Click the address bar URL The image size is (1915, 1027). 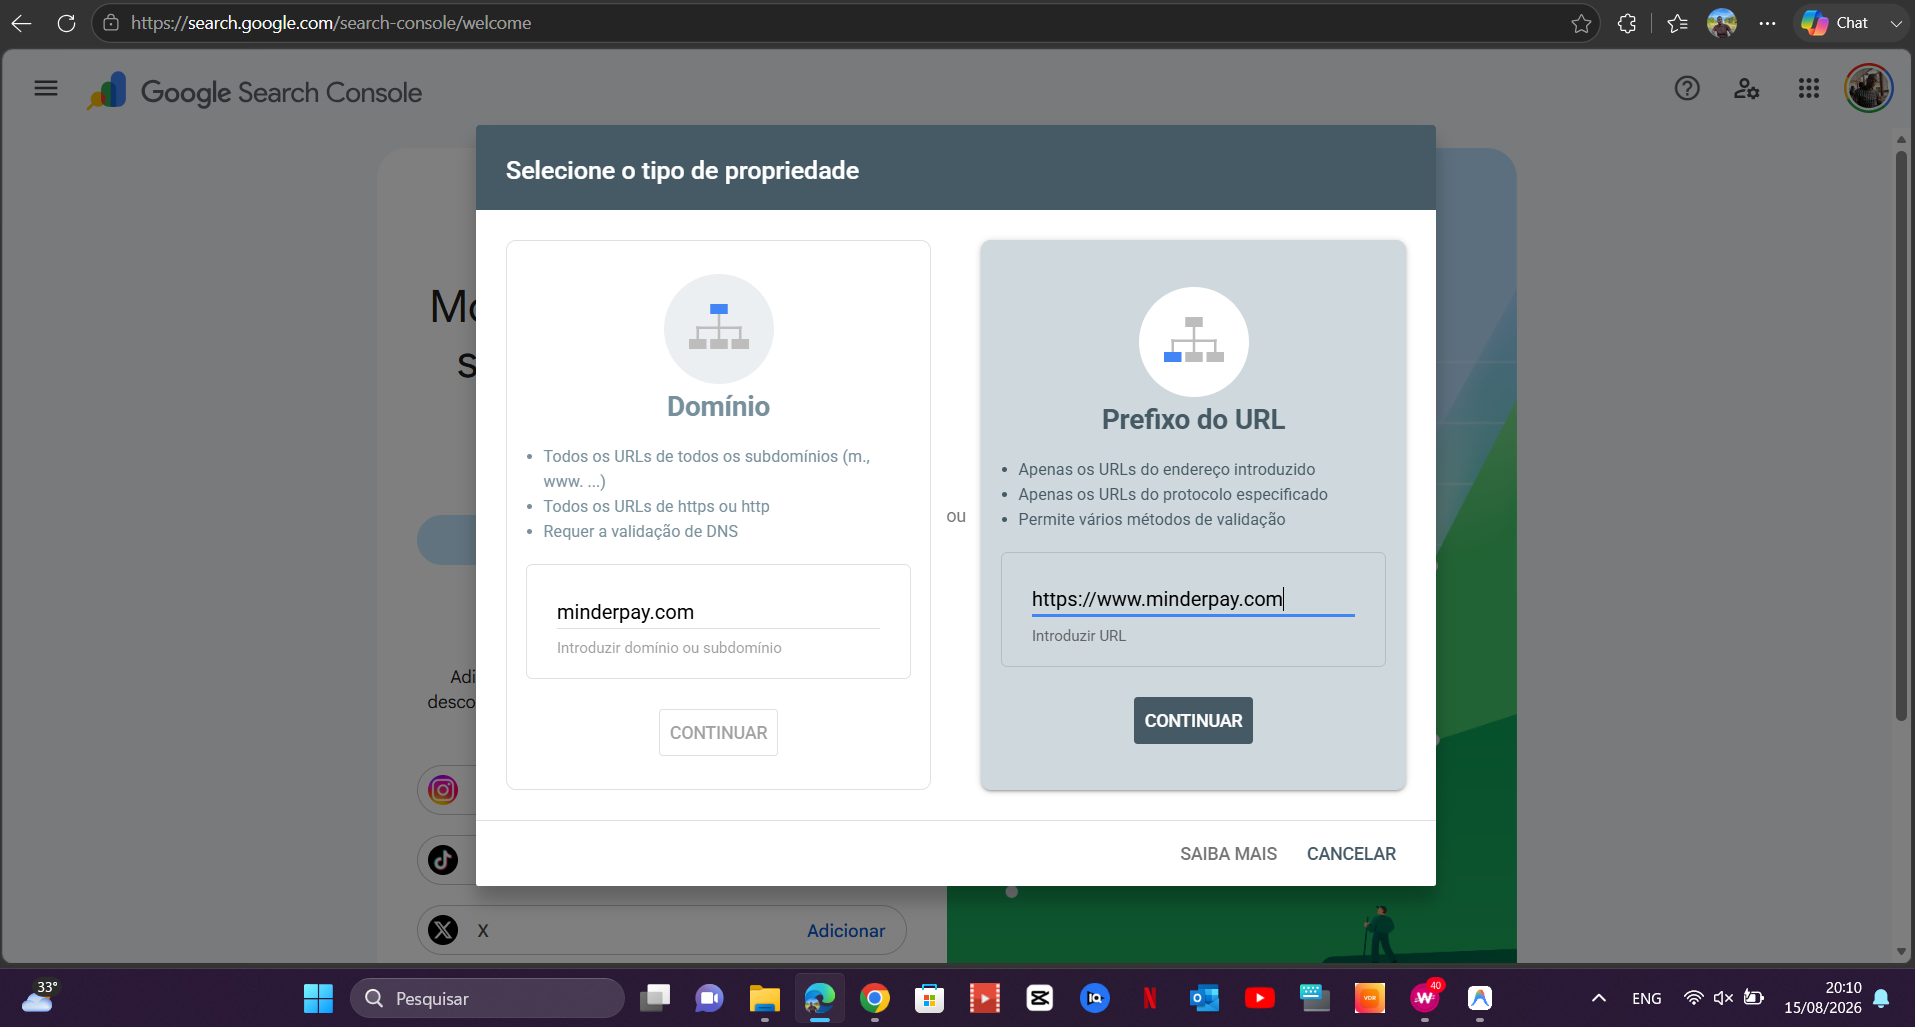(x=331, y=23)
